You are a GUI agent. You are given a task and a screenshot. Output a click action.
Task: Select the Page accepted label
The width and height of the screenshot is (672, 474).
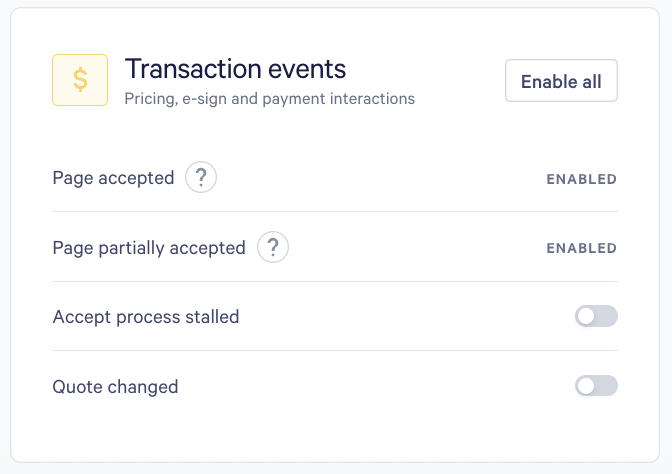113,178
